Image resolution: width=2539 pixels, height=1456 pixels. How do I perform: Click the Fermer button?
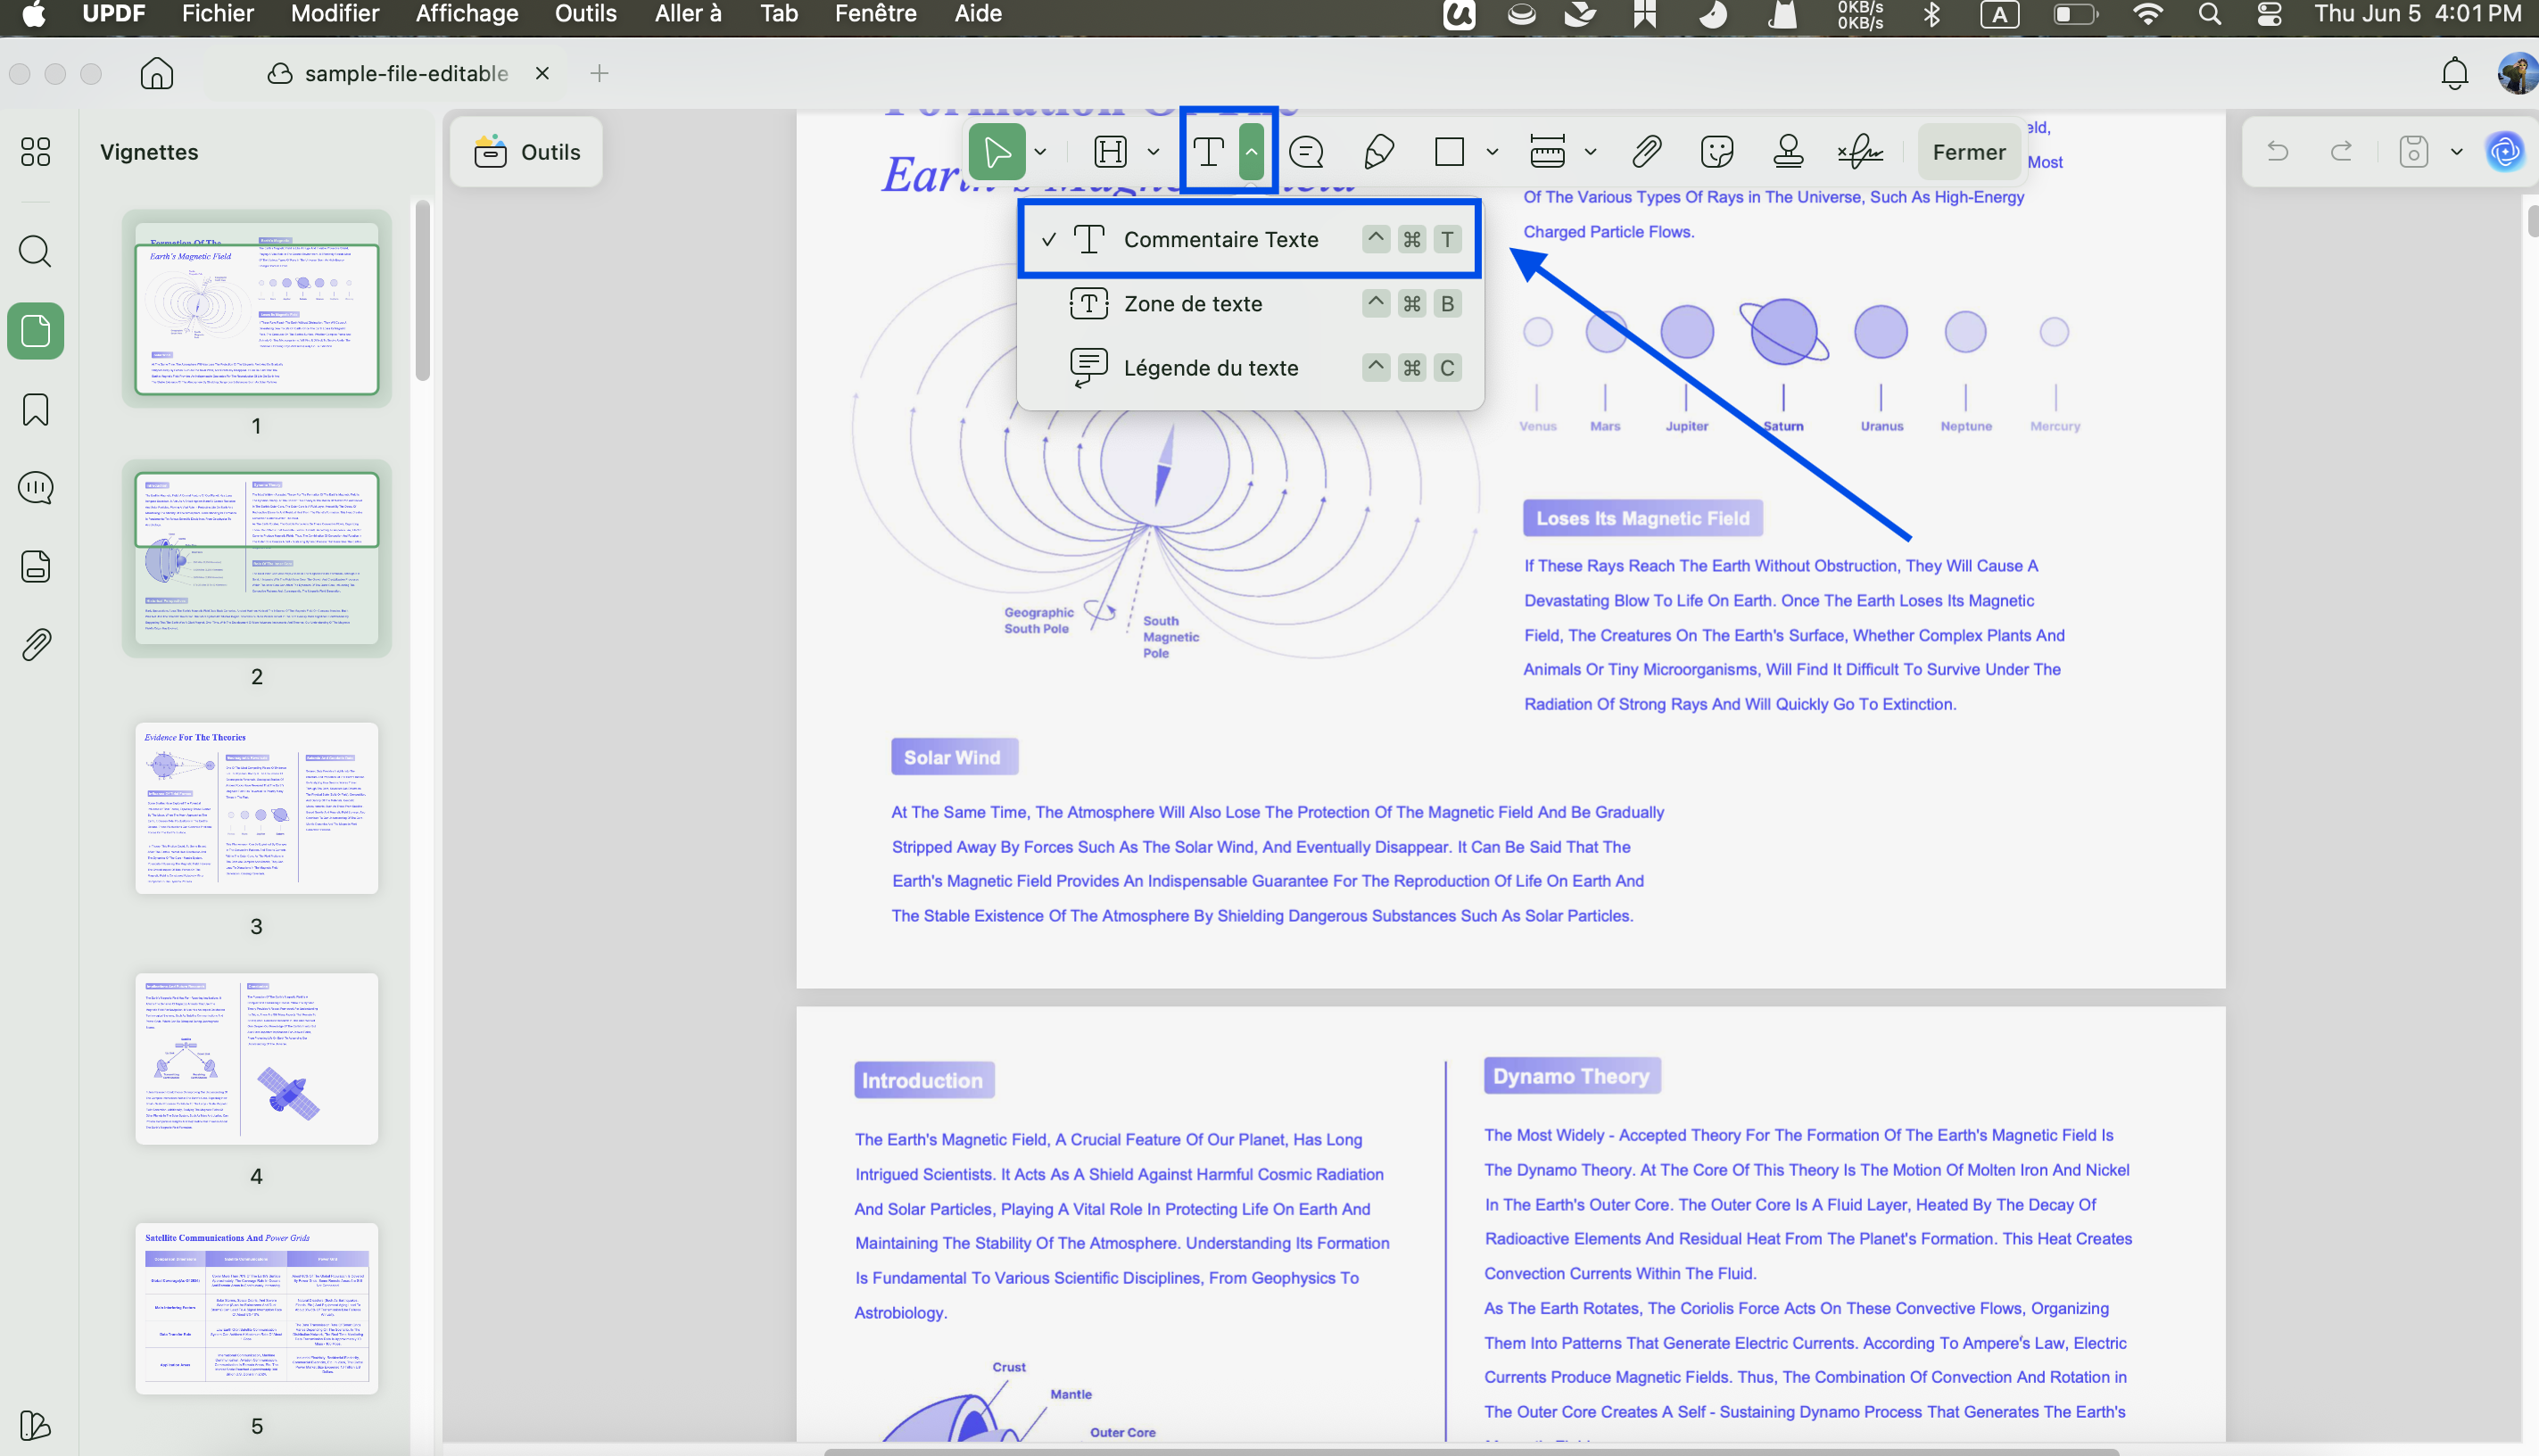1969,152
